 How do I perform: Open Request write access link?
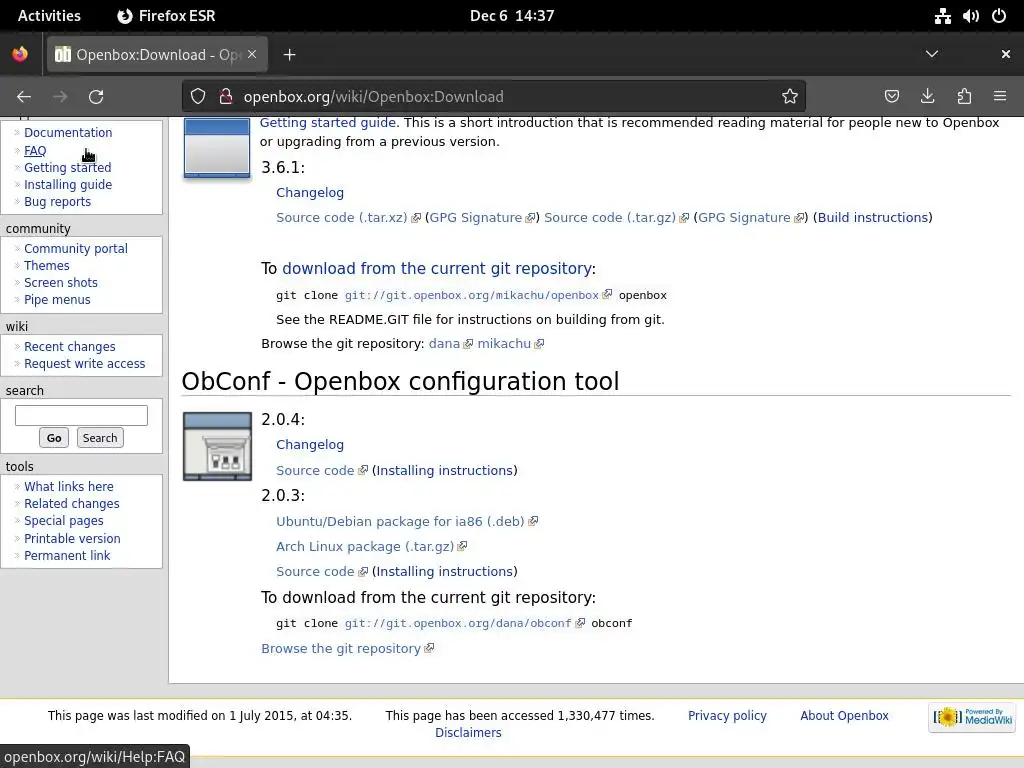click(85, 364)
